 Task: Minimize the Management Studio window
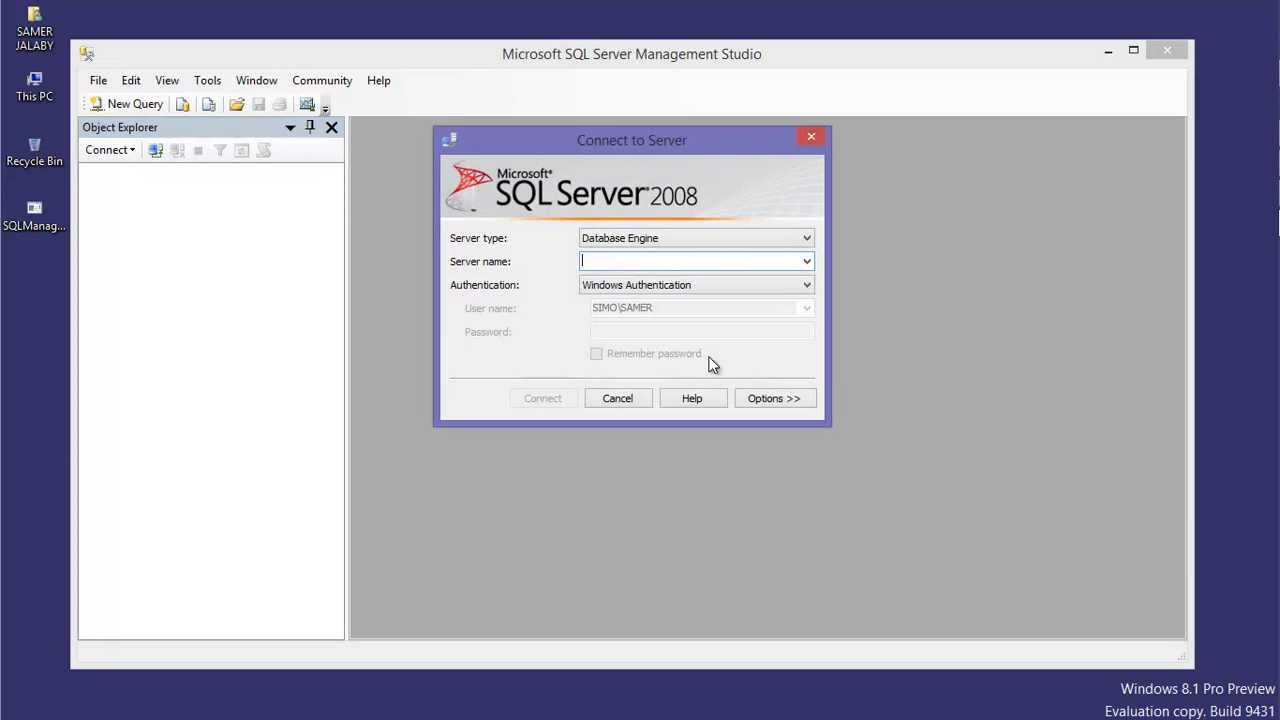point(1108,51)
